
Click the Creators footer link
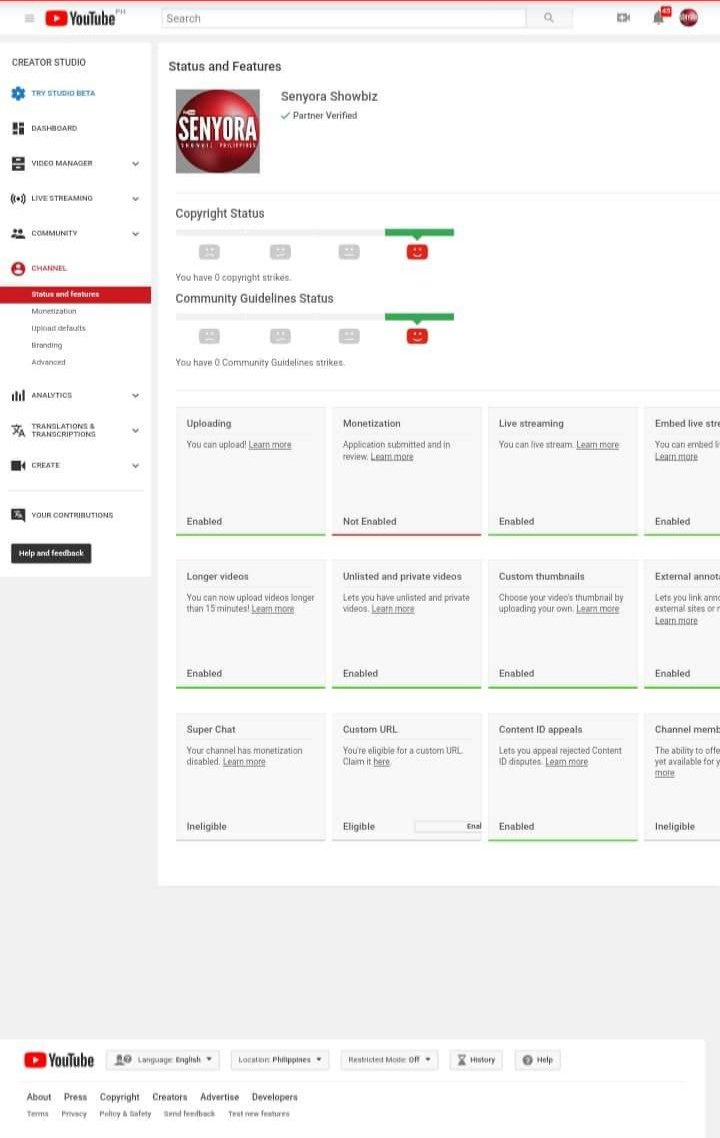pos(170,1097)
